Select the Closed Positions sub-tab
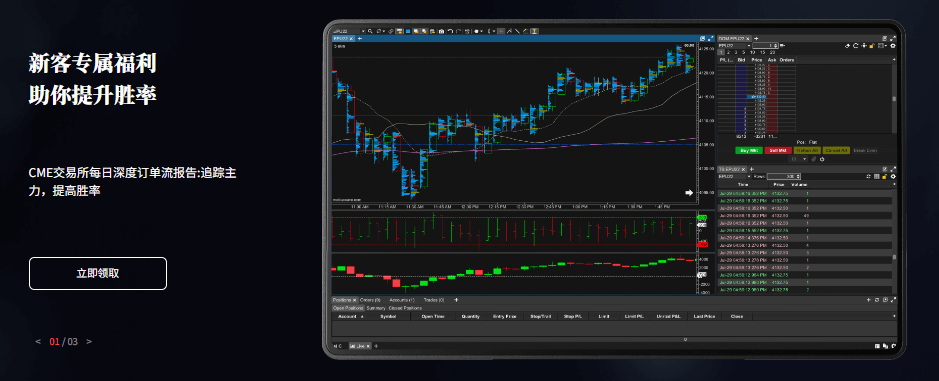Image resolution: width=939 pixels, height=381 pixels. [405, 308]
